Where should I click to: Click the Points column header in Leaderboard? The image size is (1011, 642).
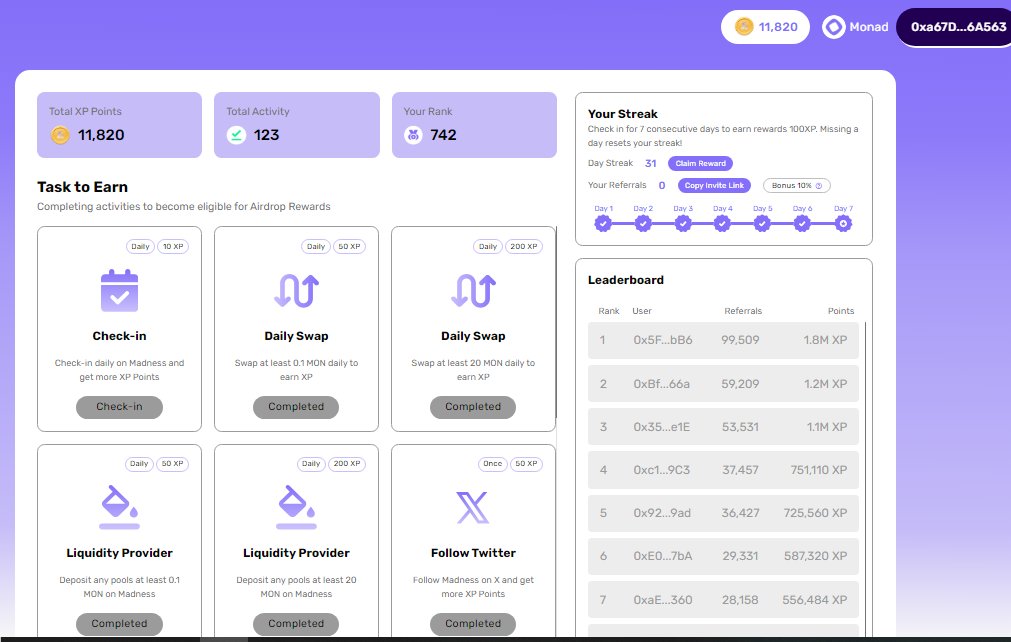click(x=841, y=311)
